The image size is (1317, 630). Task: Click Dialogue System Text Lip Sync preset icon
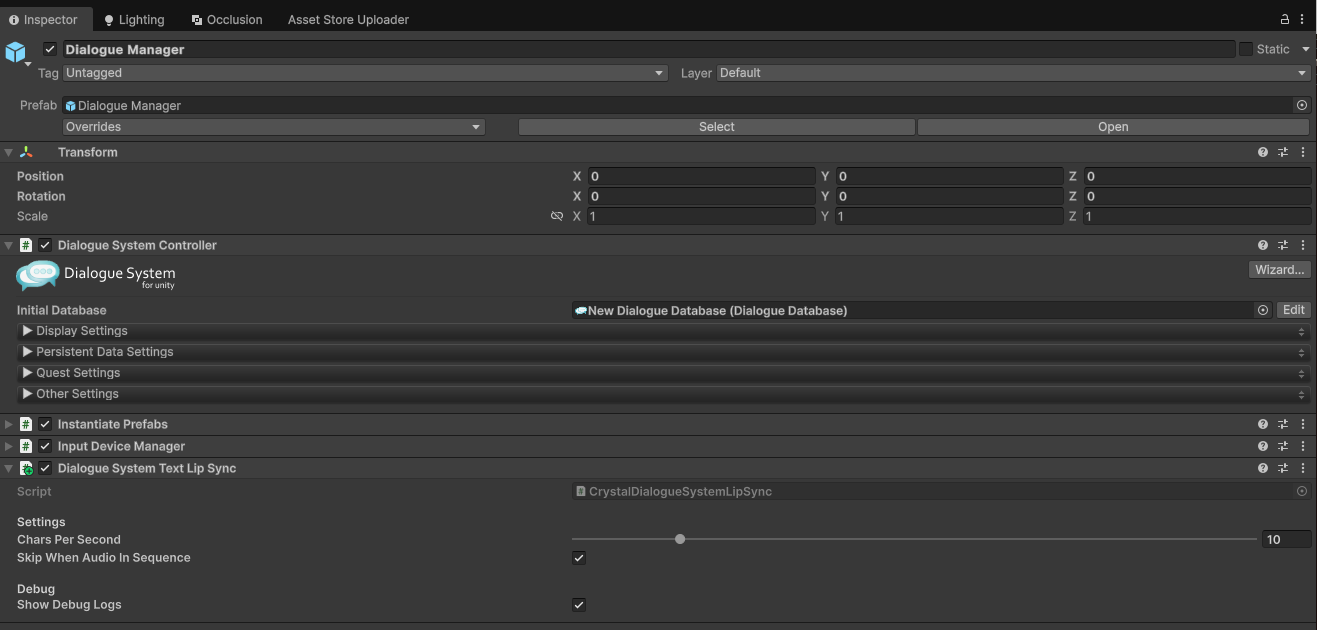[1283, 469]
